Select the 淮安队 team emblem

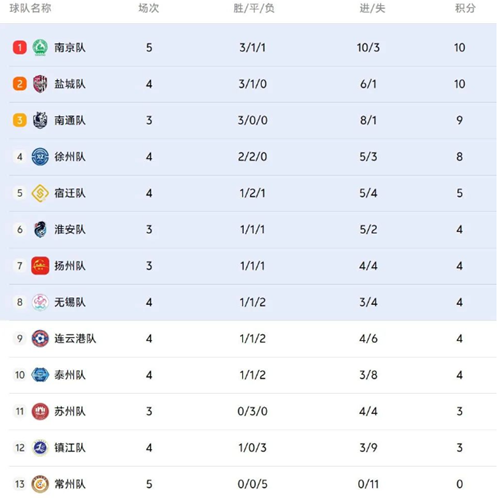tap(40, 229)
